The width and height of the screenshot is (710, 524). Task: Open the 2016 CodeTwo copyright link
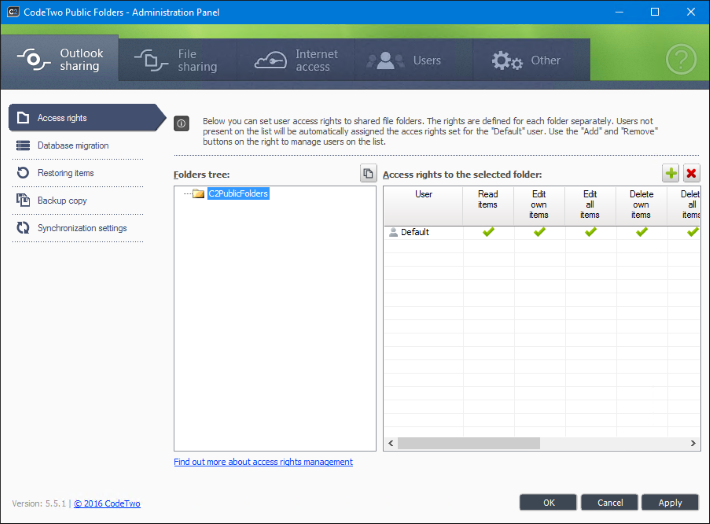(x=107, y=504)
